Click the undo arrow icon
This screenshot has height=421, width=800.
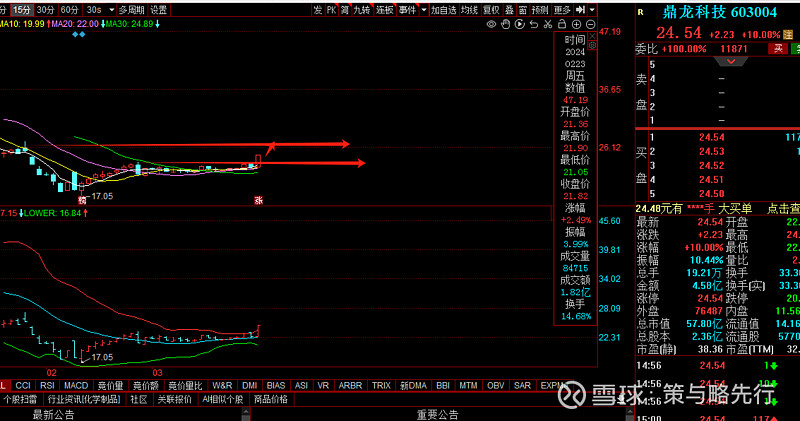[x=534, y=24]
